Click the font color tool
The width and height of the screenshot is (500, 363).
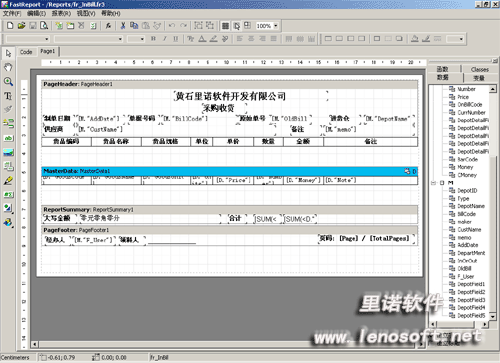[x=202, y=39]
